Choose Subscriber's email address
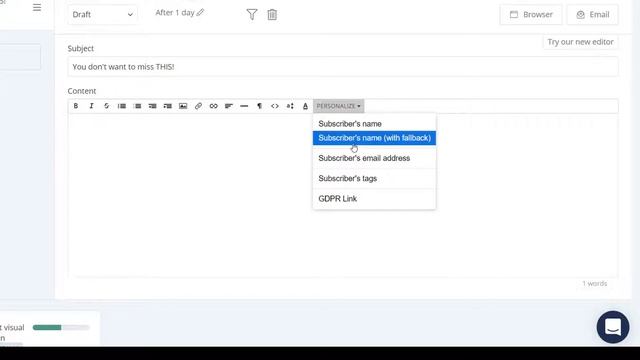This screenshot has height=360, width=640. point(374,158)
